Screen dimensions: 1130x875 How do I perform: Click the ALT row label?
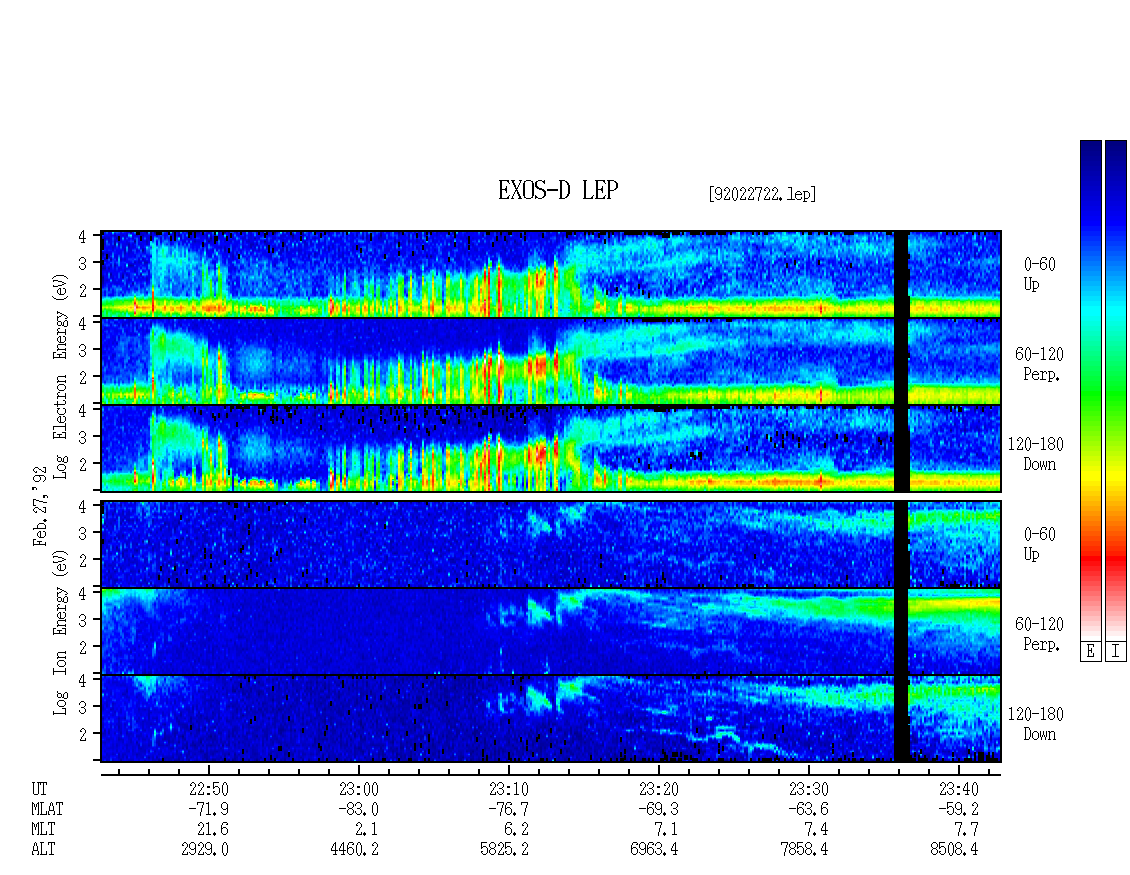pyautogui.click(x=43, y=849)
